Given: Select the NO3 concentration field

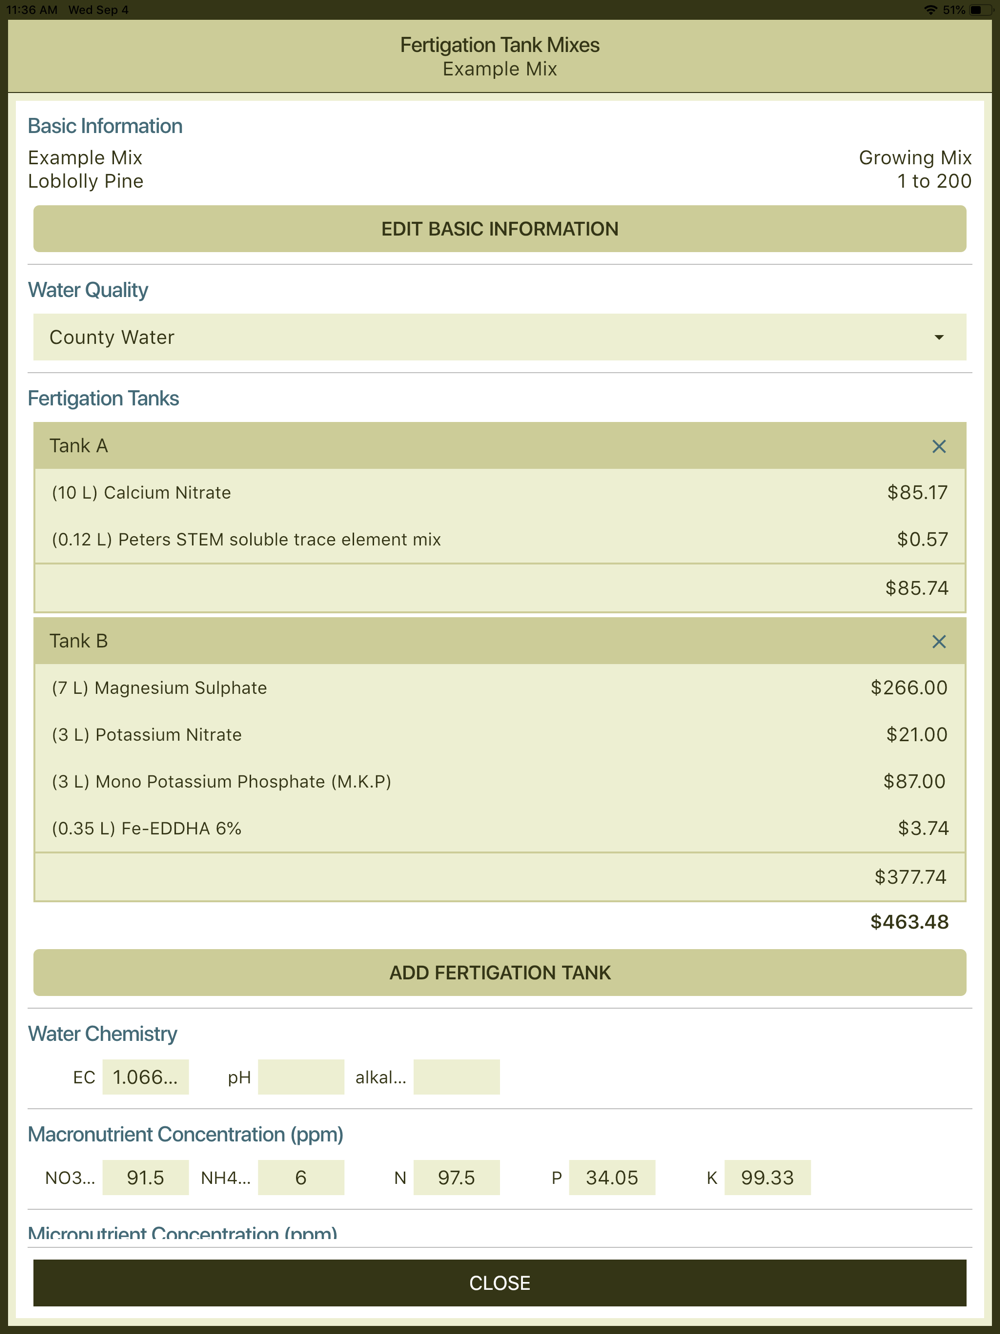Looking at the screenshot, I should pyautogui.click(x=145, y=1178).
